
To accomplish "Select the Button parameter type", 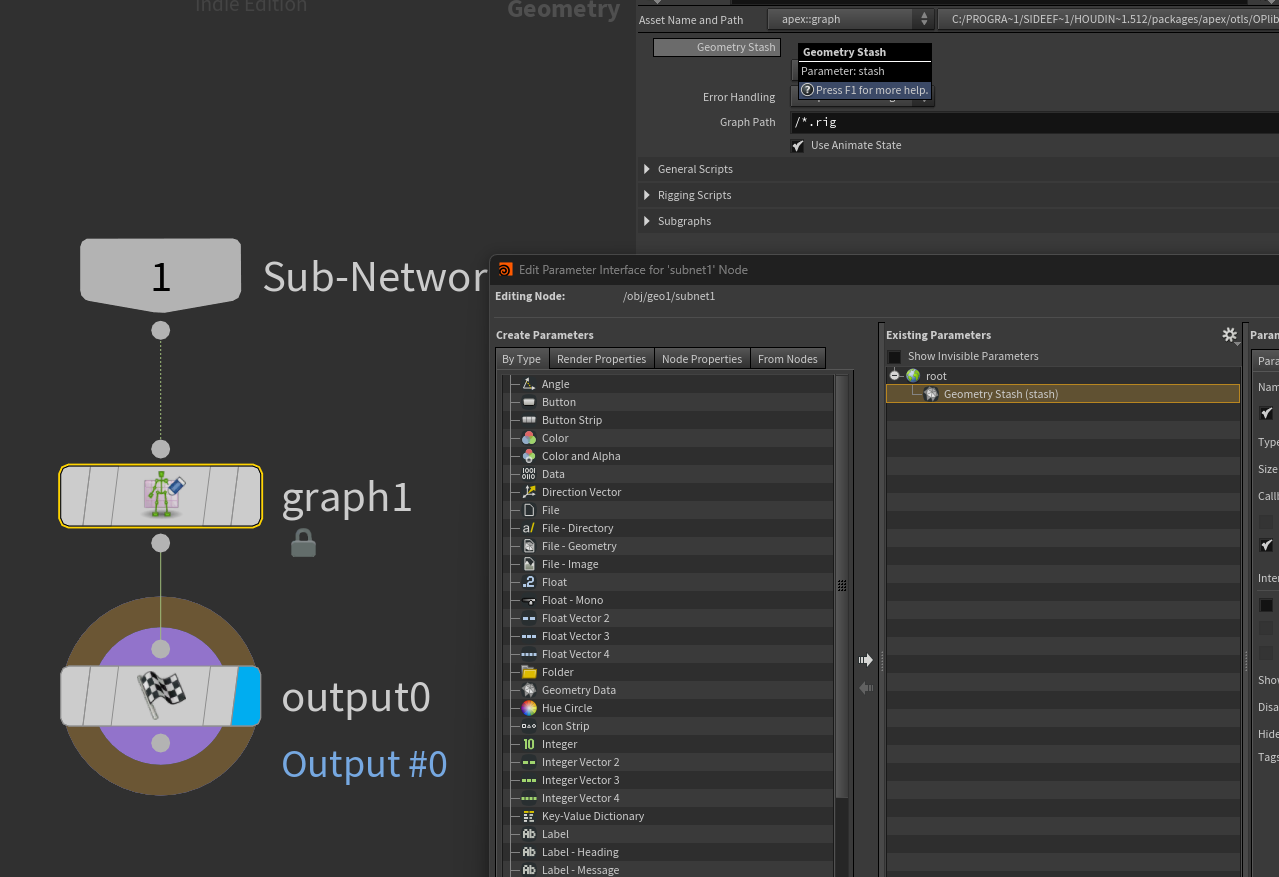I will [558, 402].
